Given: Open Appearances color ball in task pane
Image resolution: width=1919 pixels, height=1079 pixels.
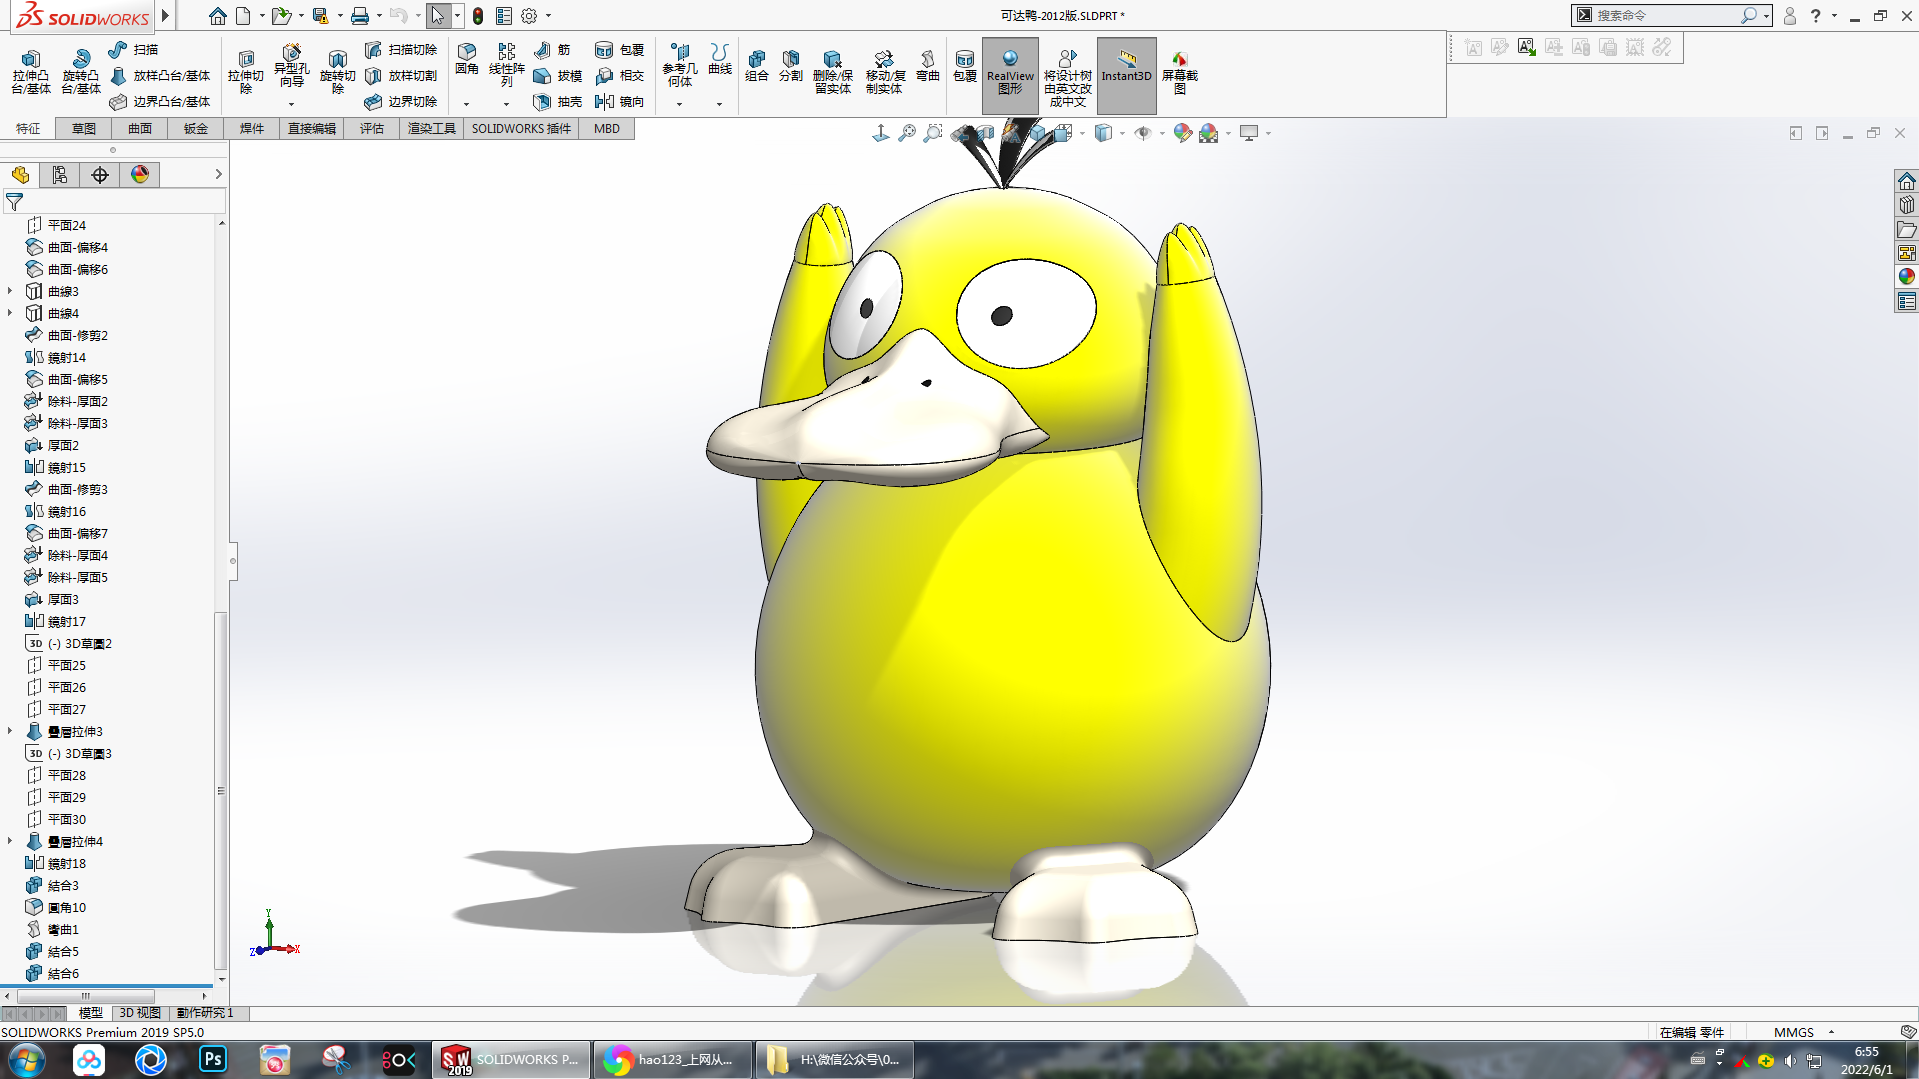Looking at the screenshot, I should pos(1906,277).
